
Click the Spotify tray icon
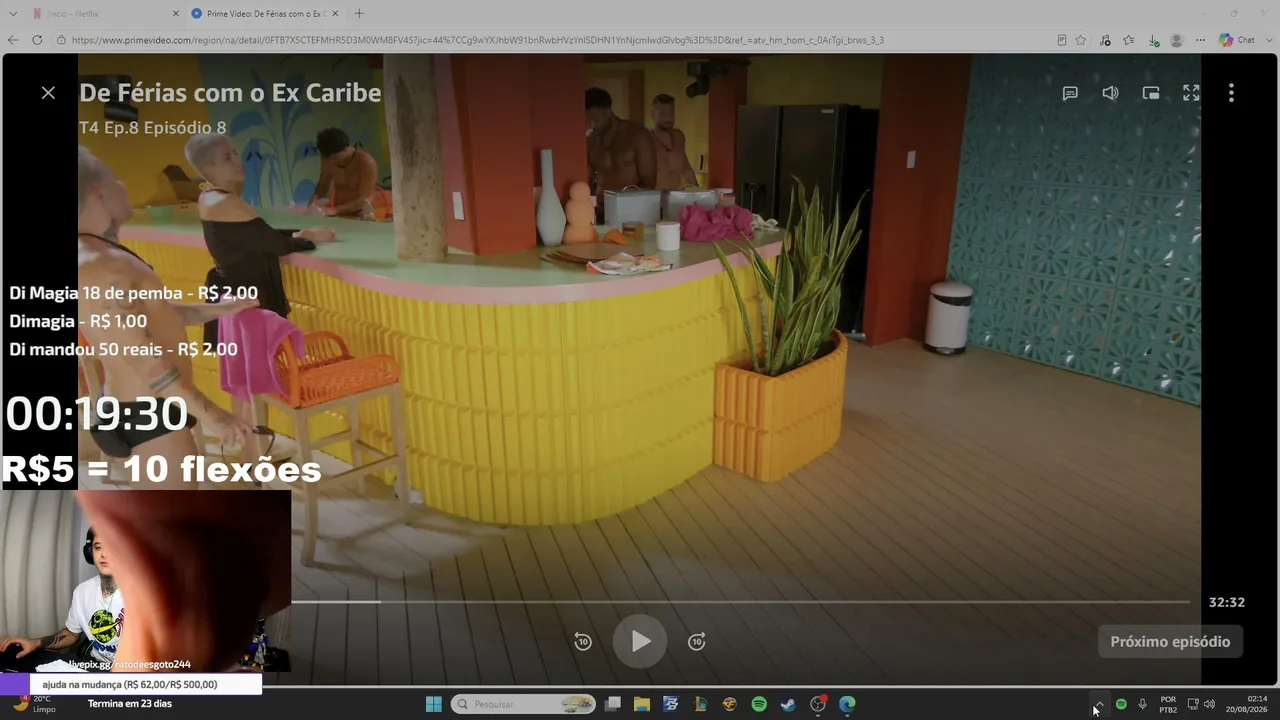point(1121,704)
